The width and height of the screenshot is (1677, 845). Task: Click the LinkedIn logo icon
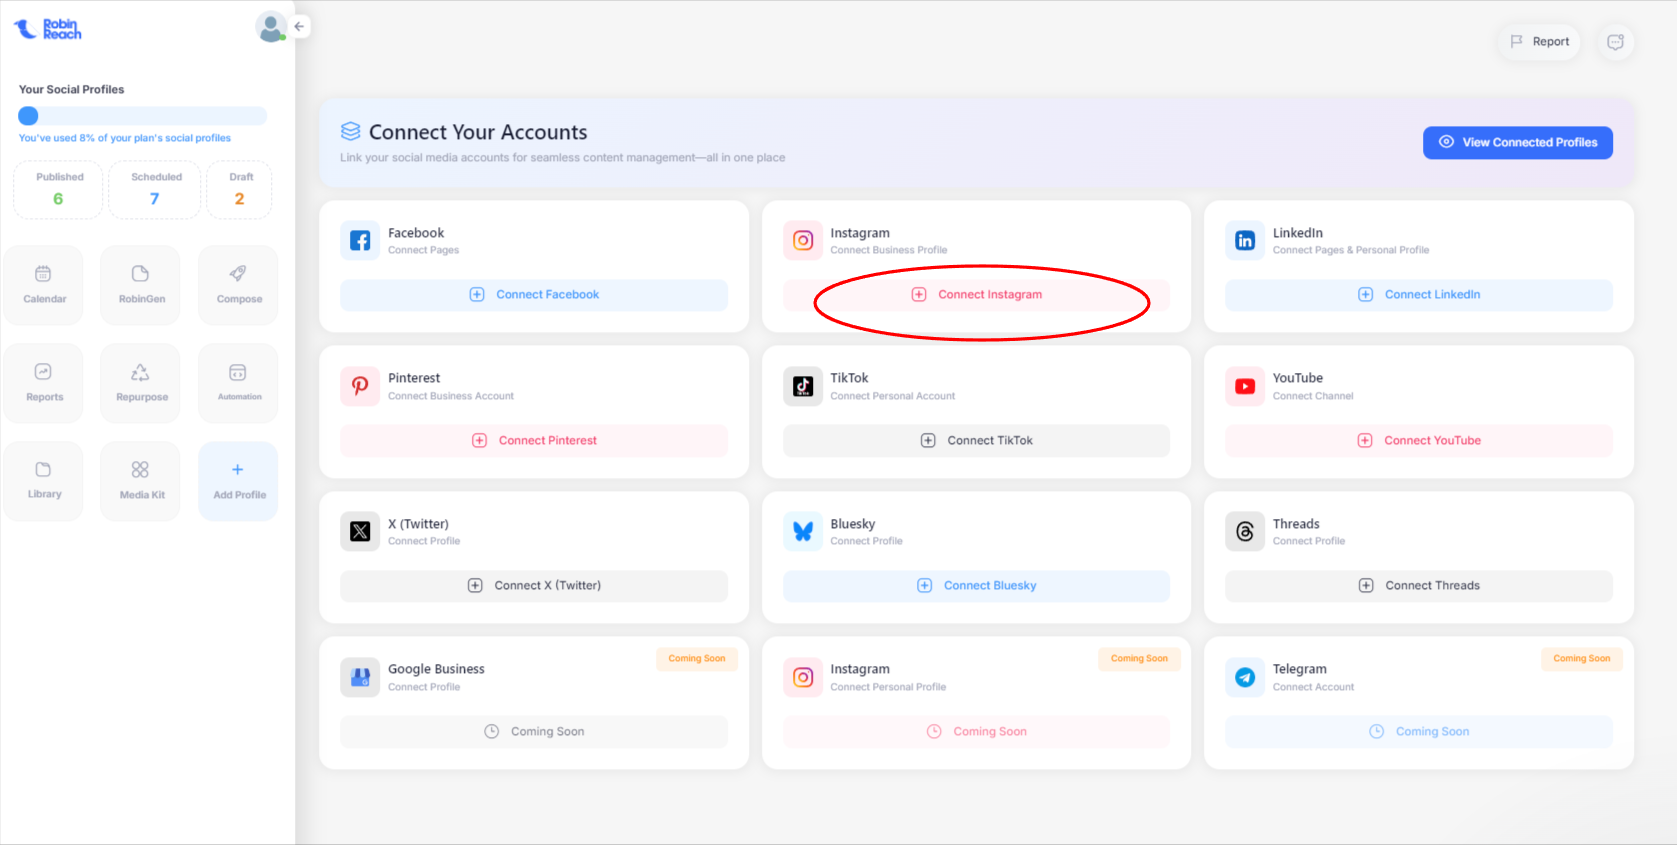click(x=1245, y=241)
